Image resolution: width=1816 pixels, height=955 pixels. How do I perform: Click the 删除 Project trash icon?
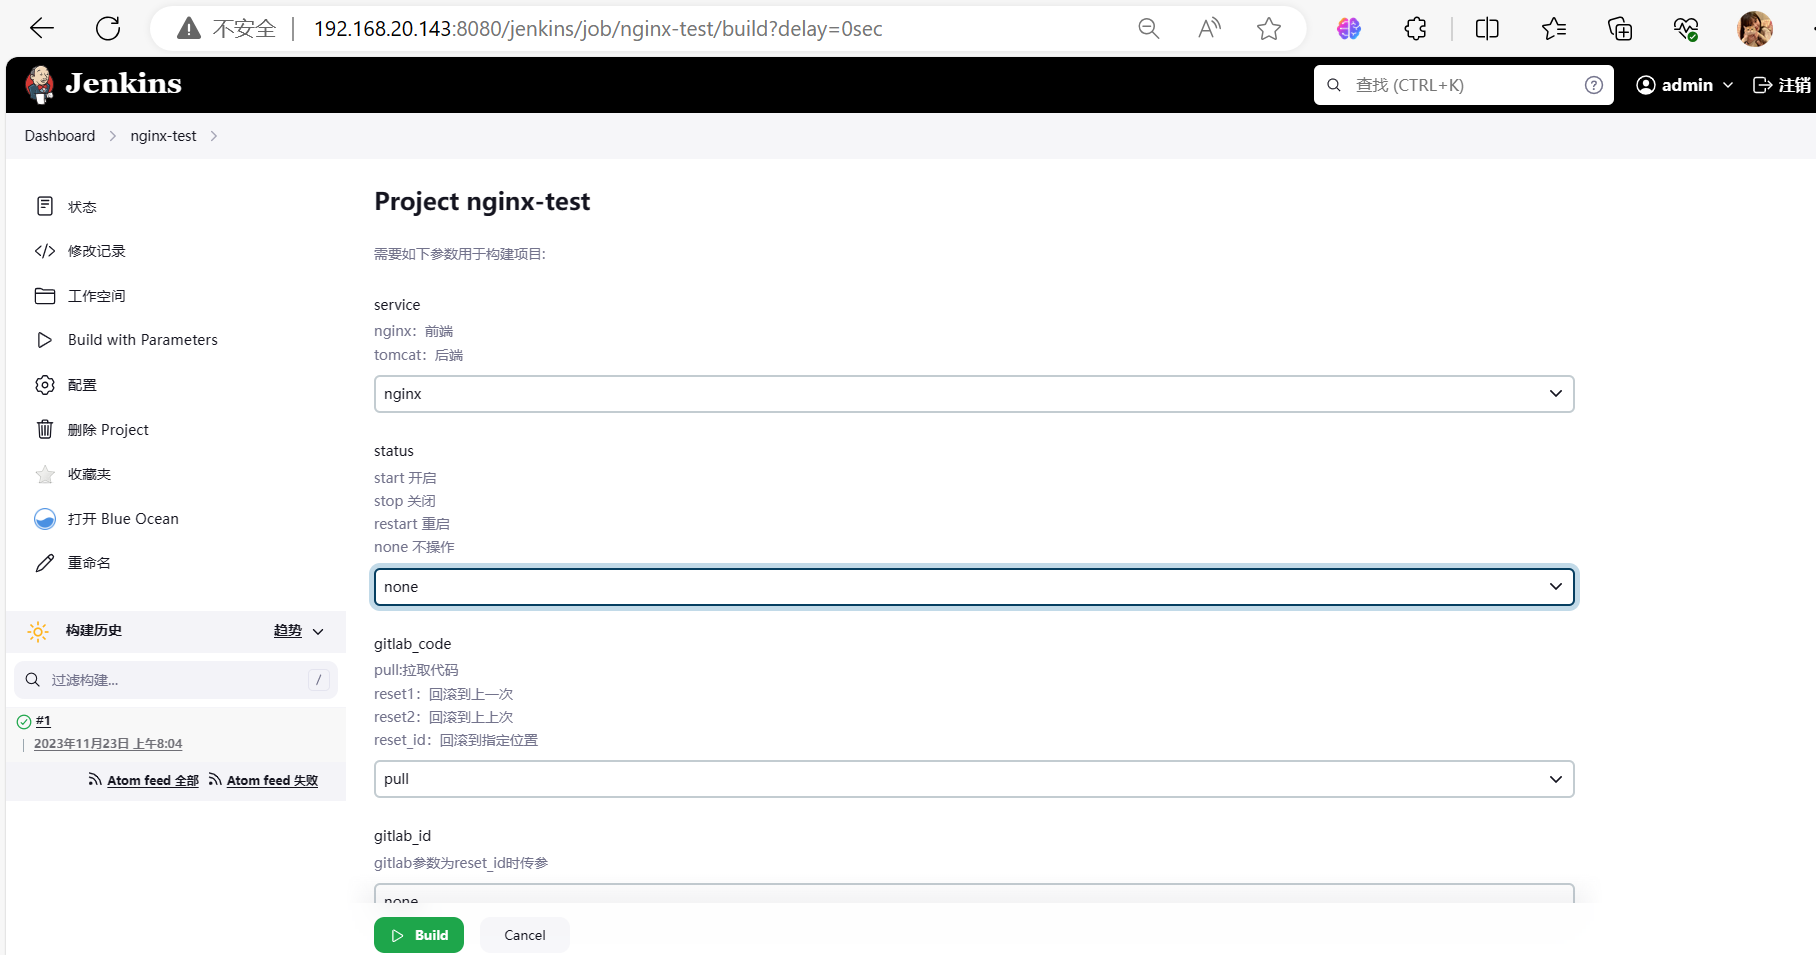pos(45,429)
